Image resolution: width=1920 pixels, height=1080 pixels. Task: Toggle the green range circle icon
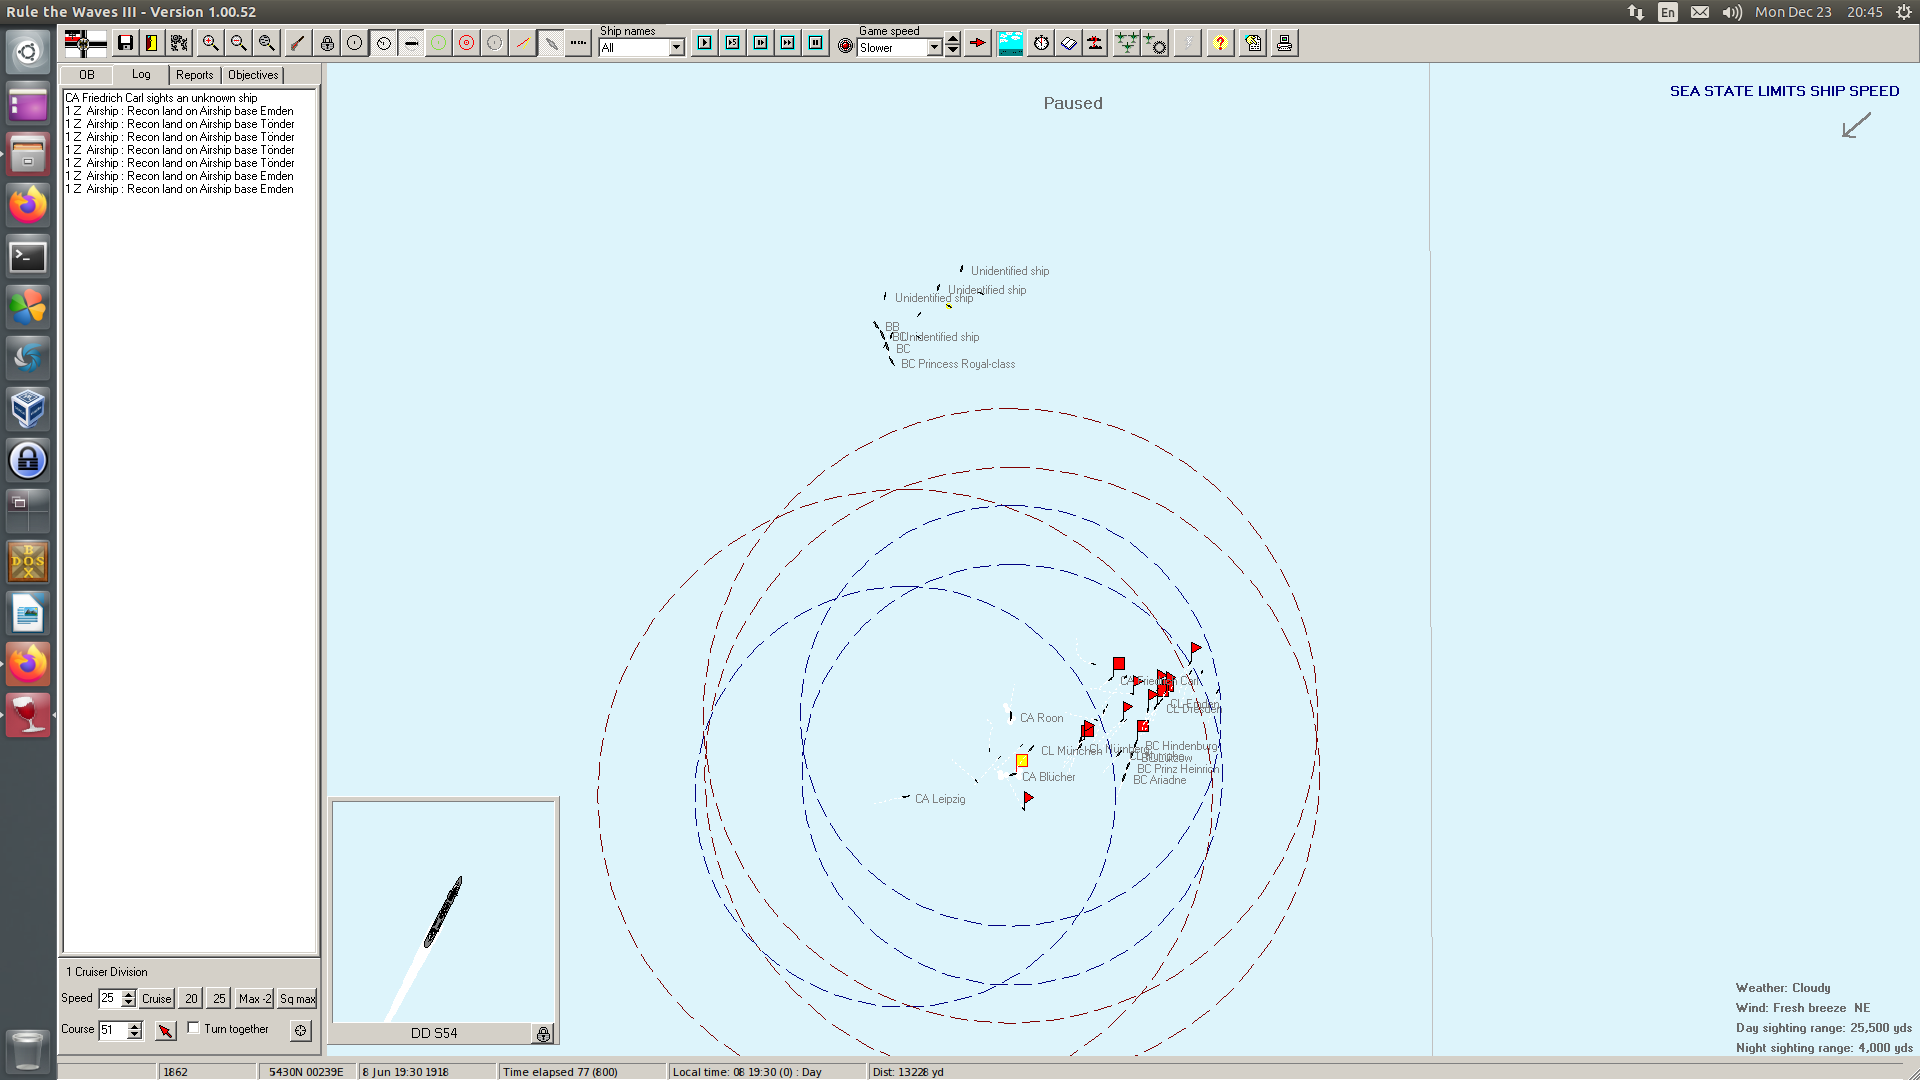[438, 43]
